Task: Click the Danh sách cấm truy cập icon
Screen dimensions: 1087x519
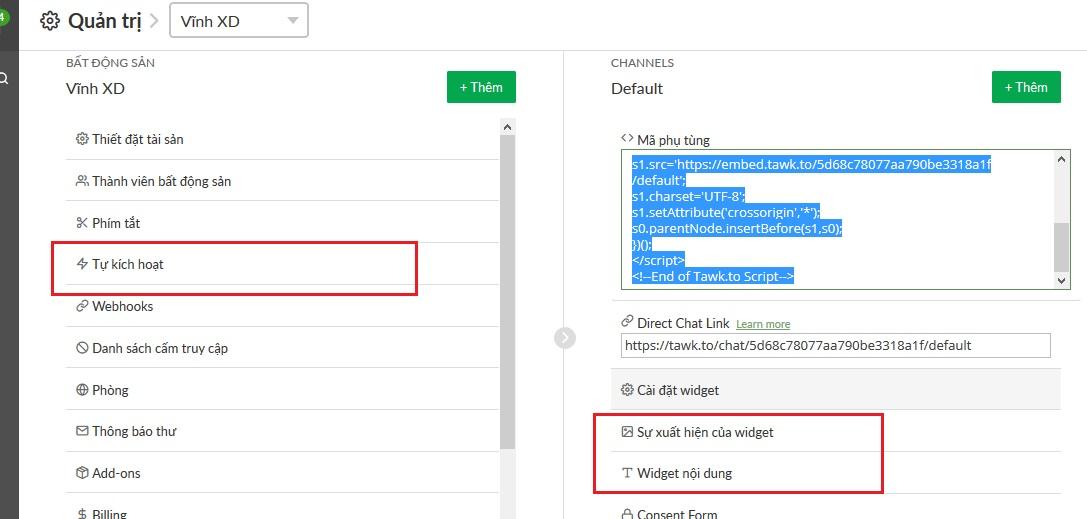Action: coord(82,348)
